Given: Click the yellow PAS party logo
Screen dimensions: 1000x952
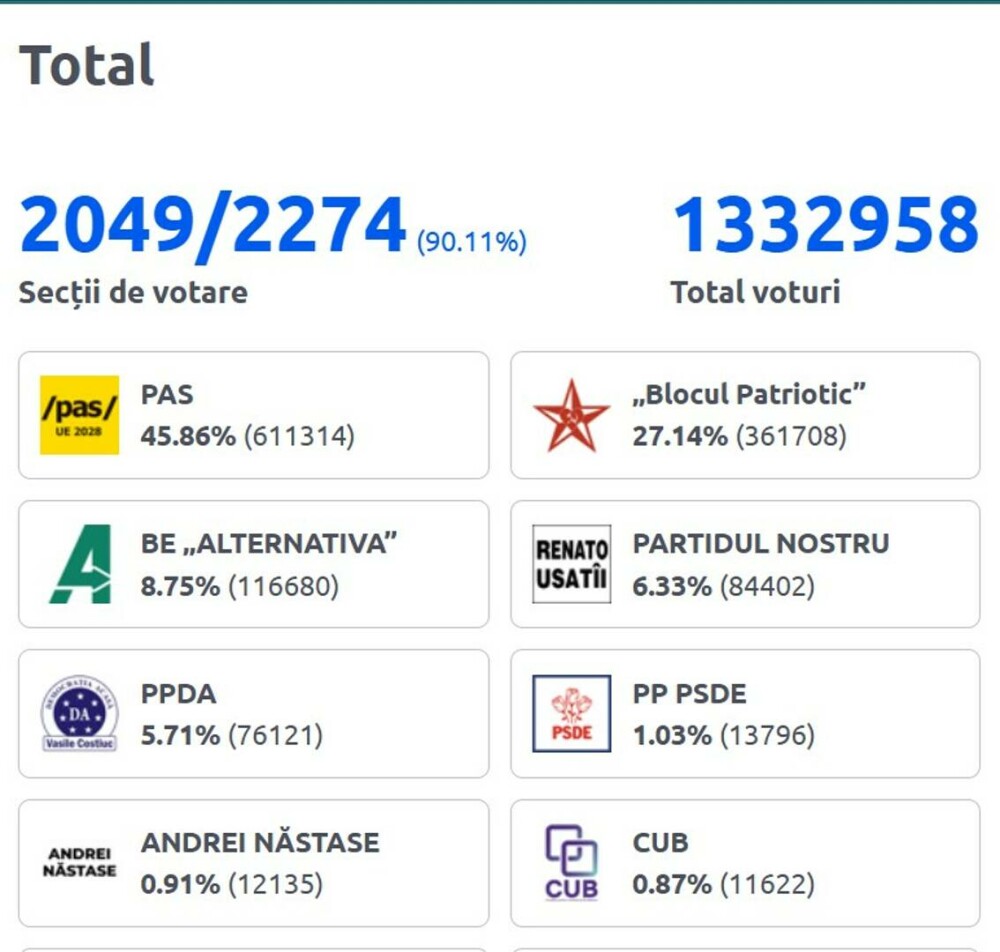Looking at the screenshot, I should pos(79,415).
